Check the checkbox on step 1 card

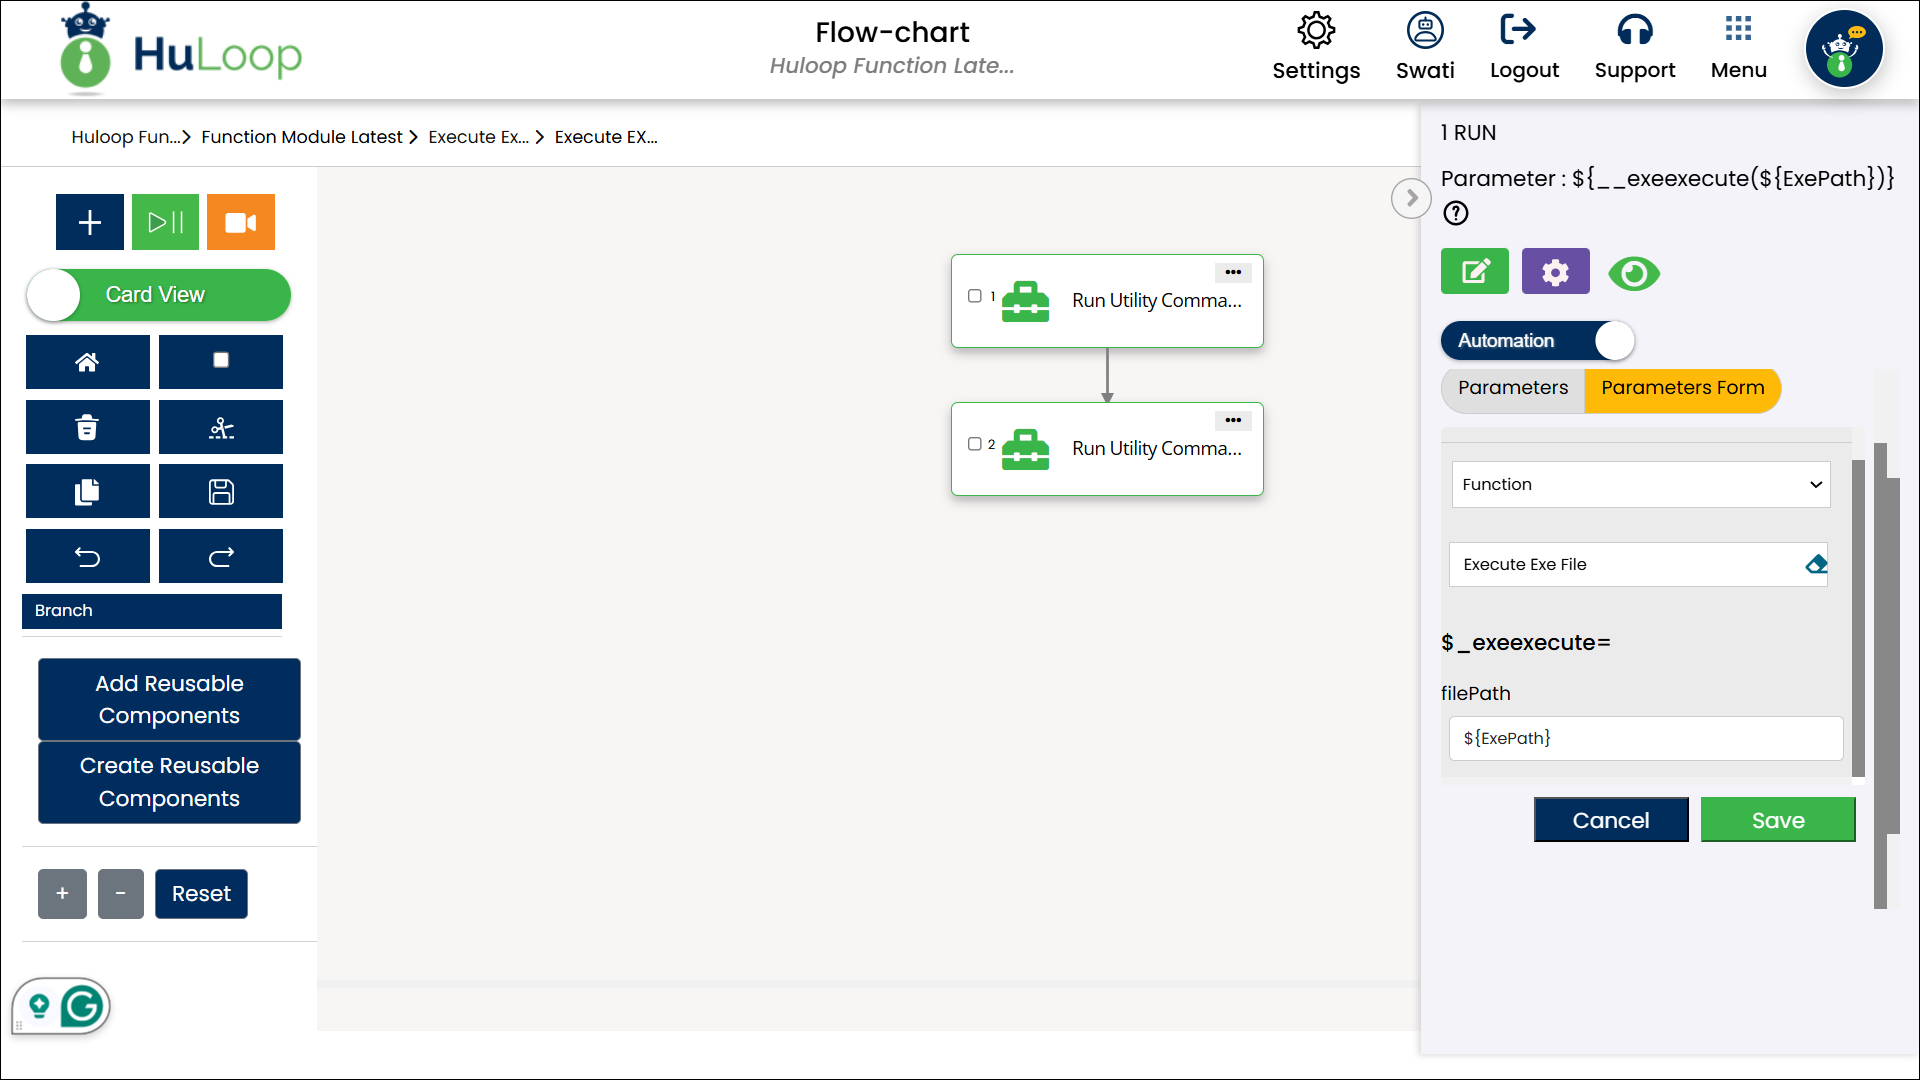(975, 296)
